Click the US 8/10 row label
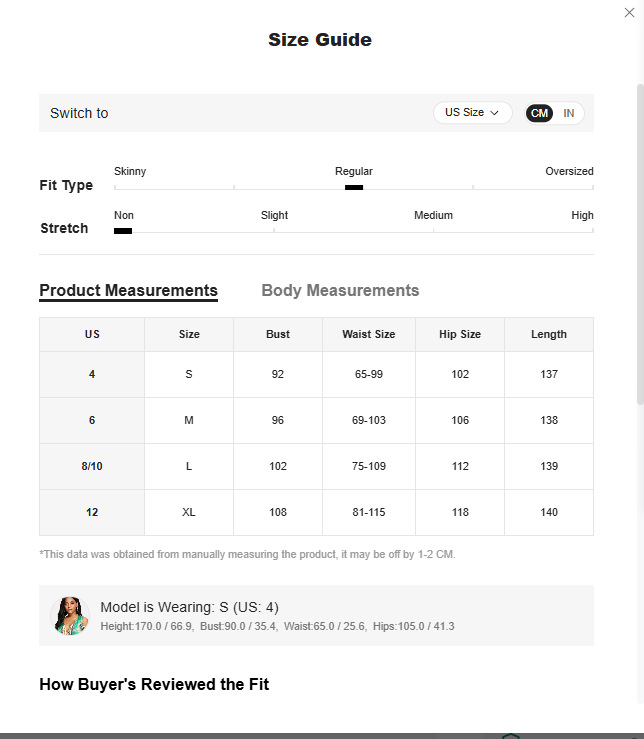 [92, 466]
